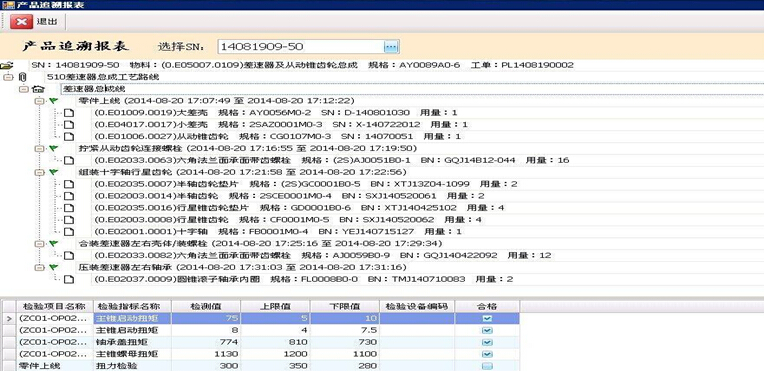This screenshot has height=371, width=765.
Task: Click the 检验项目名称 column header
Action: click(54, 307)
